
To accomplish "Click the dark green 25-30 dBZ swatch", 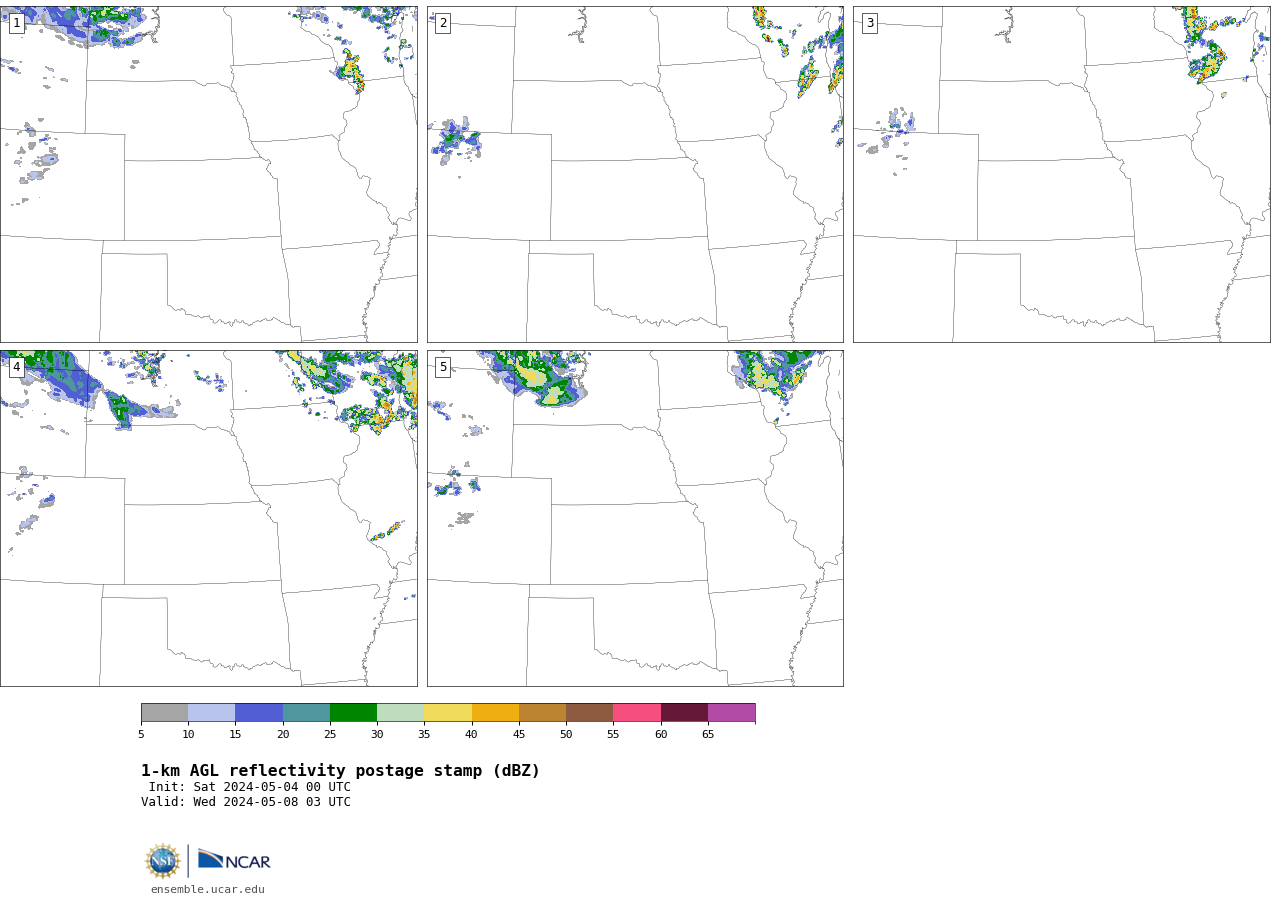I will (353, 712).
